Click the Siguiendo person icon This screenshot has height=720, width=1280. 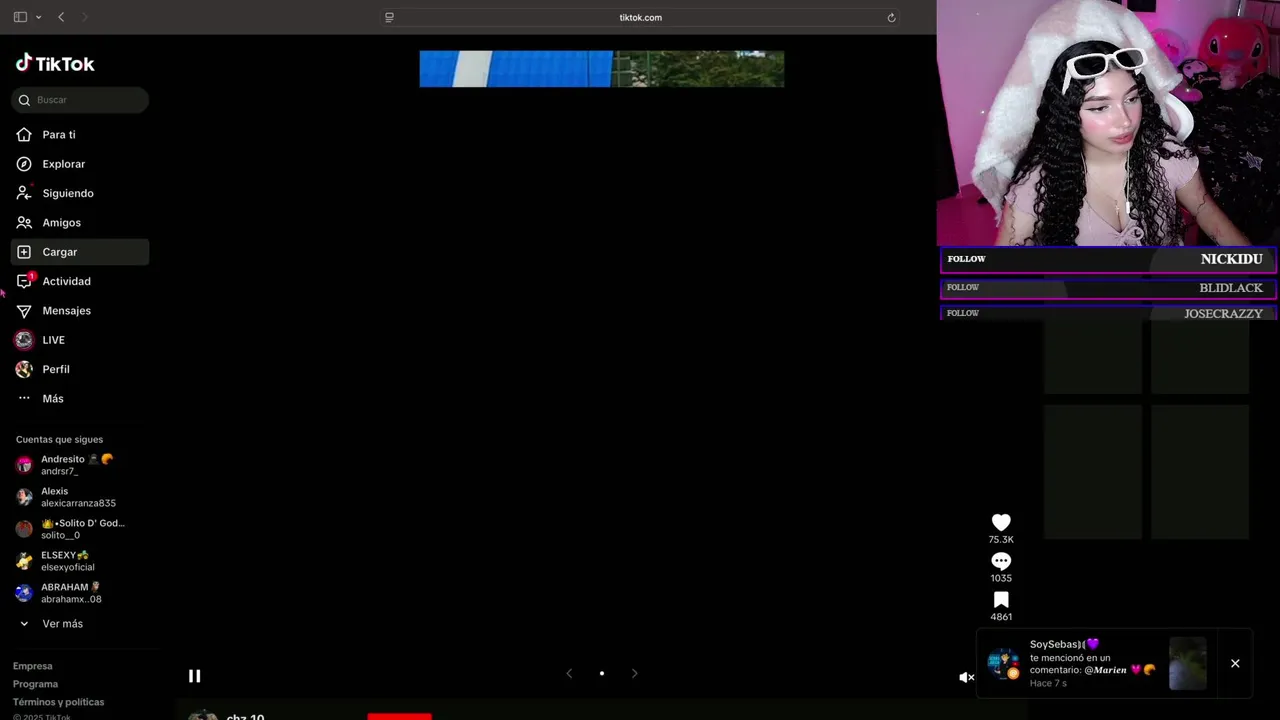tap(24, 193)
